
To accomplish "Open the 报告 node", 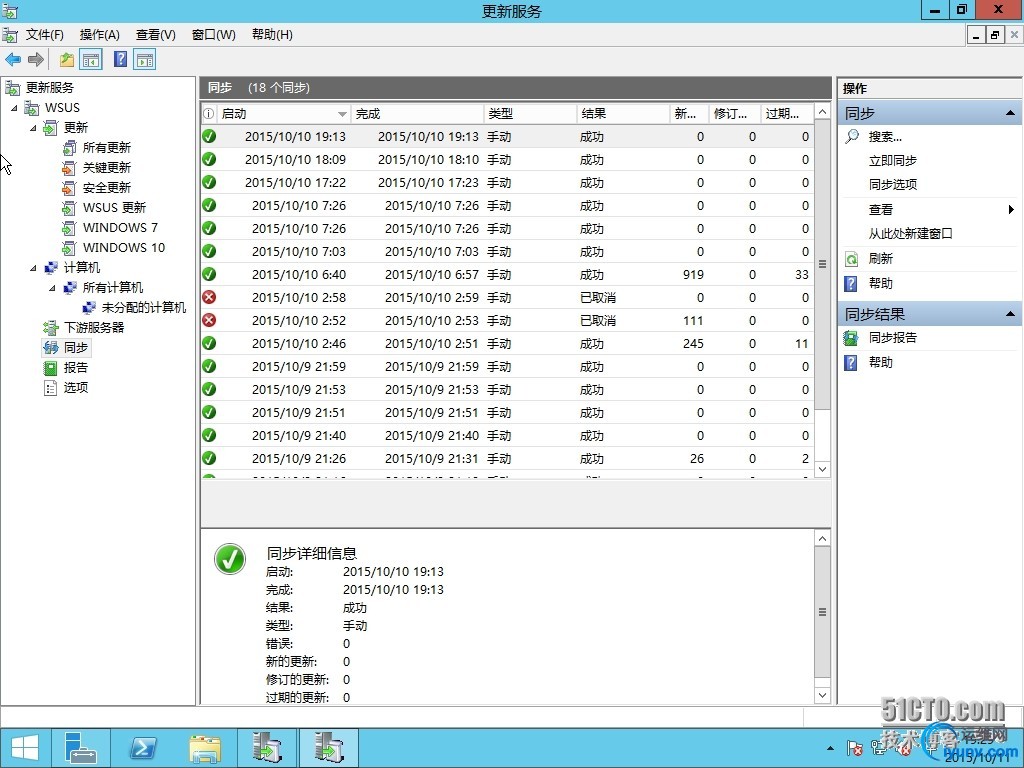I will point(76,368).
